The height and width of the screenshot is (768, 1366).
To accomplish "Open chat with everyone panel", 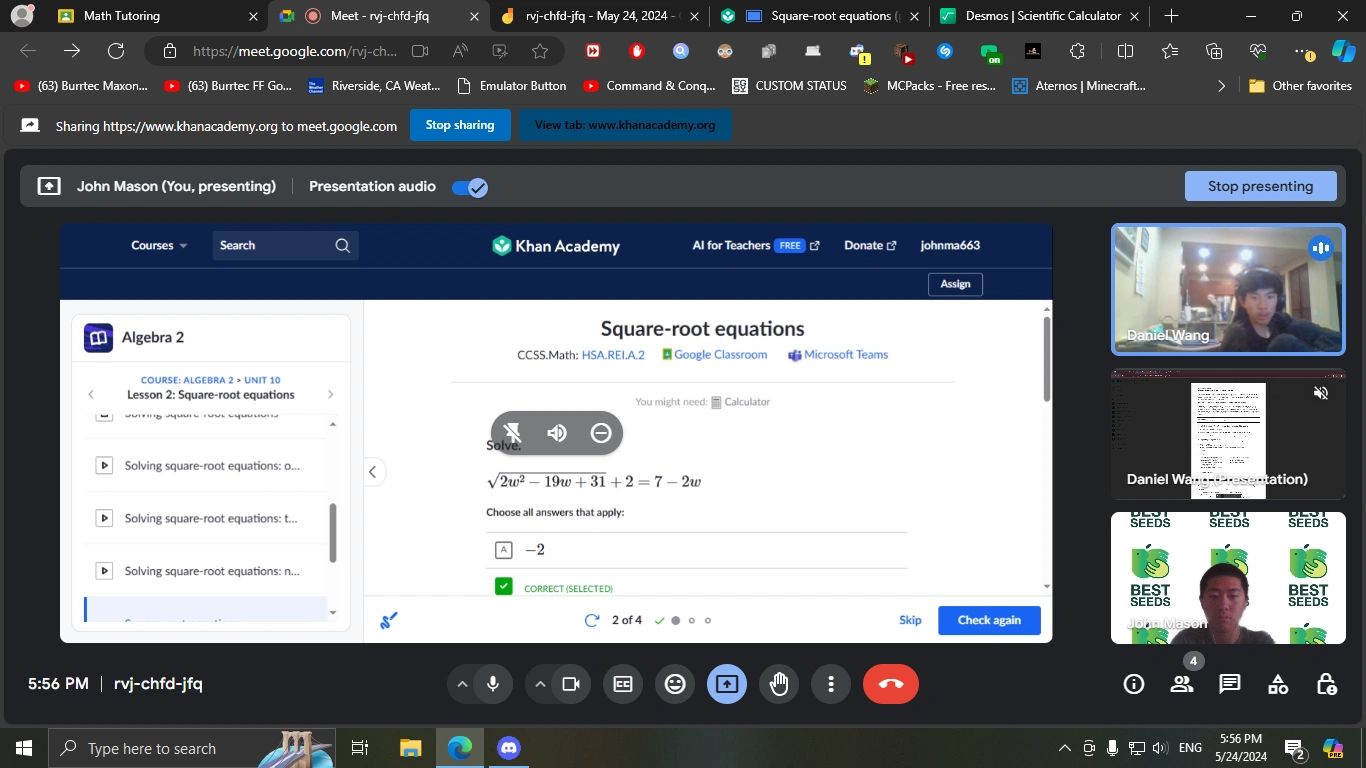I will pyautogui.click(x=1229, y=684).
